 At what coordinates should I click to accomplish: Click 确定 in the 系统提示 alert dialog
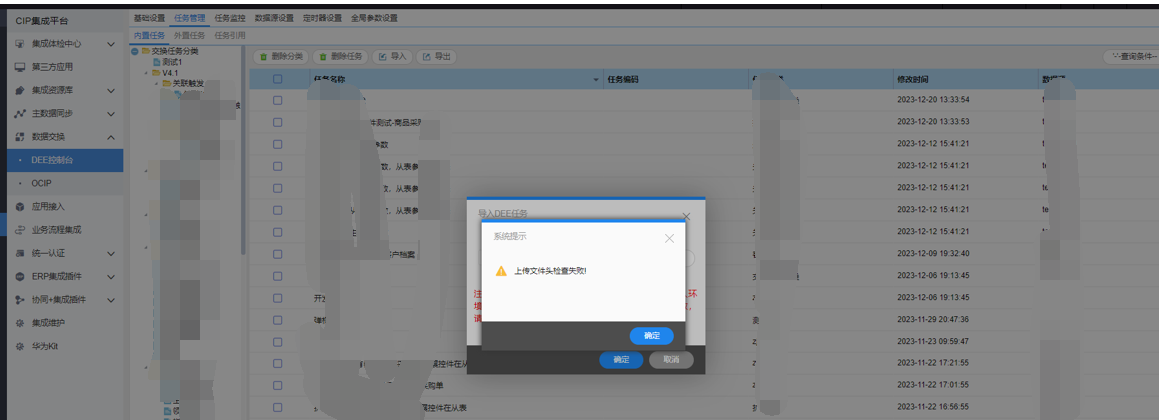pyautogui.click(x=651, y=336)
